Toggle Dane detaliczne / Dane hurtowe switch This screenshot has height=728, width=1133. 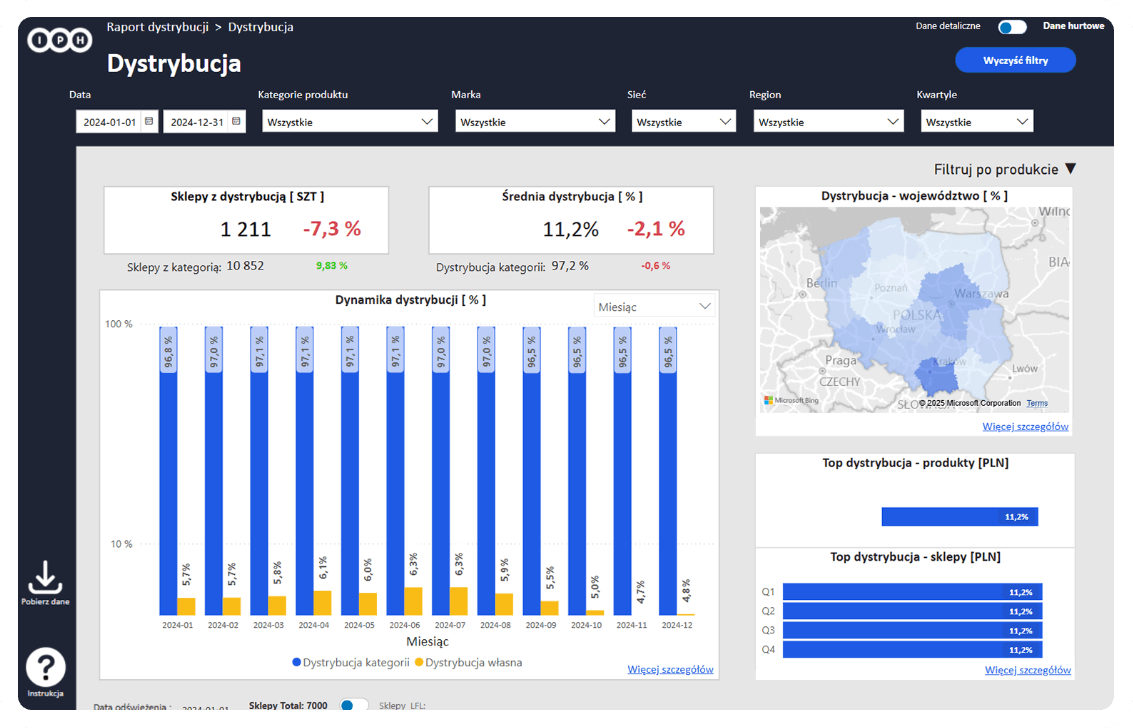pos(1011,27)
